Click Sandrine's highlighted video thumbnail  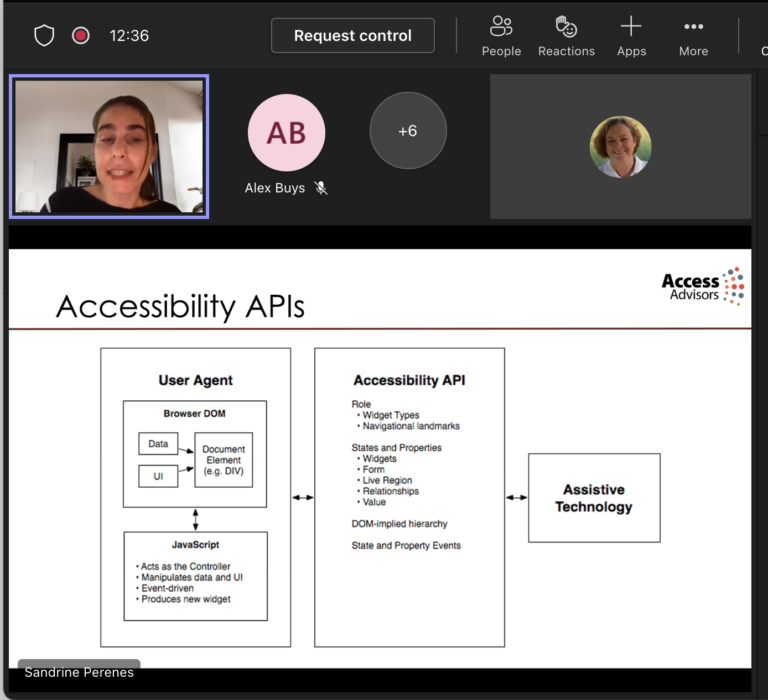pyautogui.click(x=109, y=146)
